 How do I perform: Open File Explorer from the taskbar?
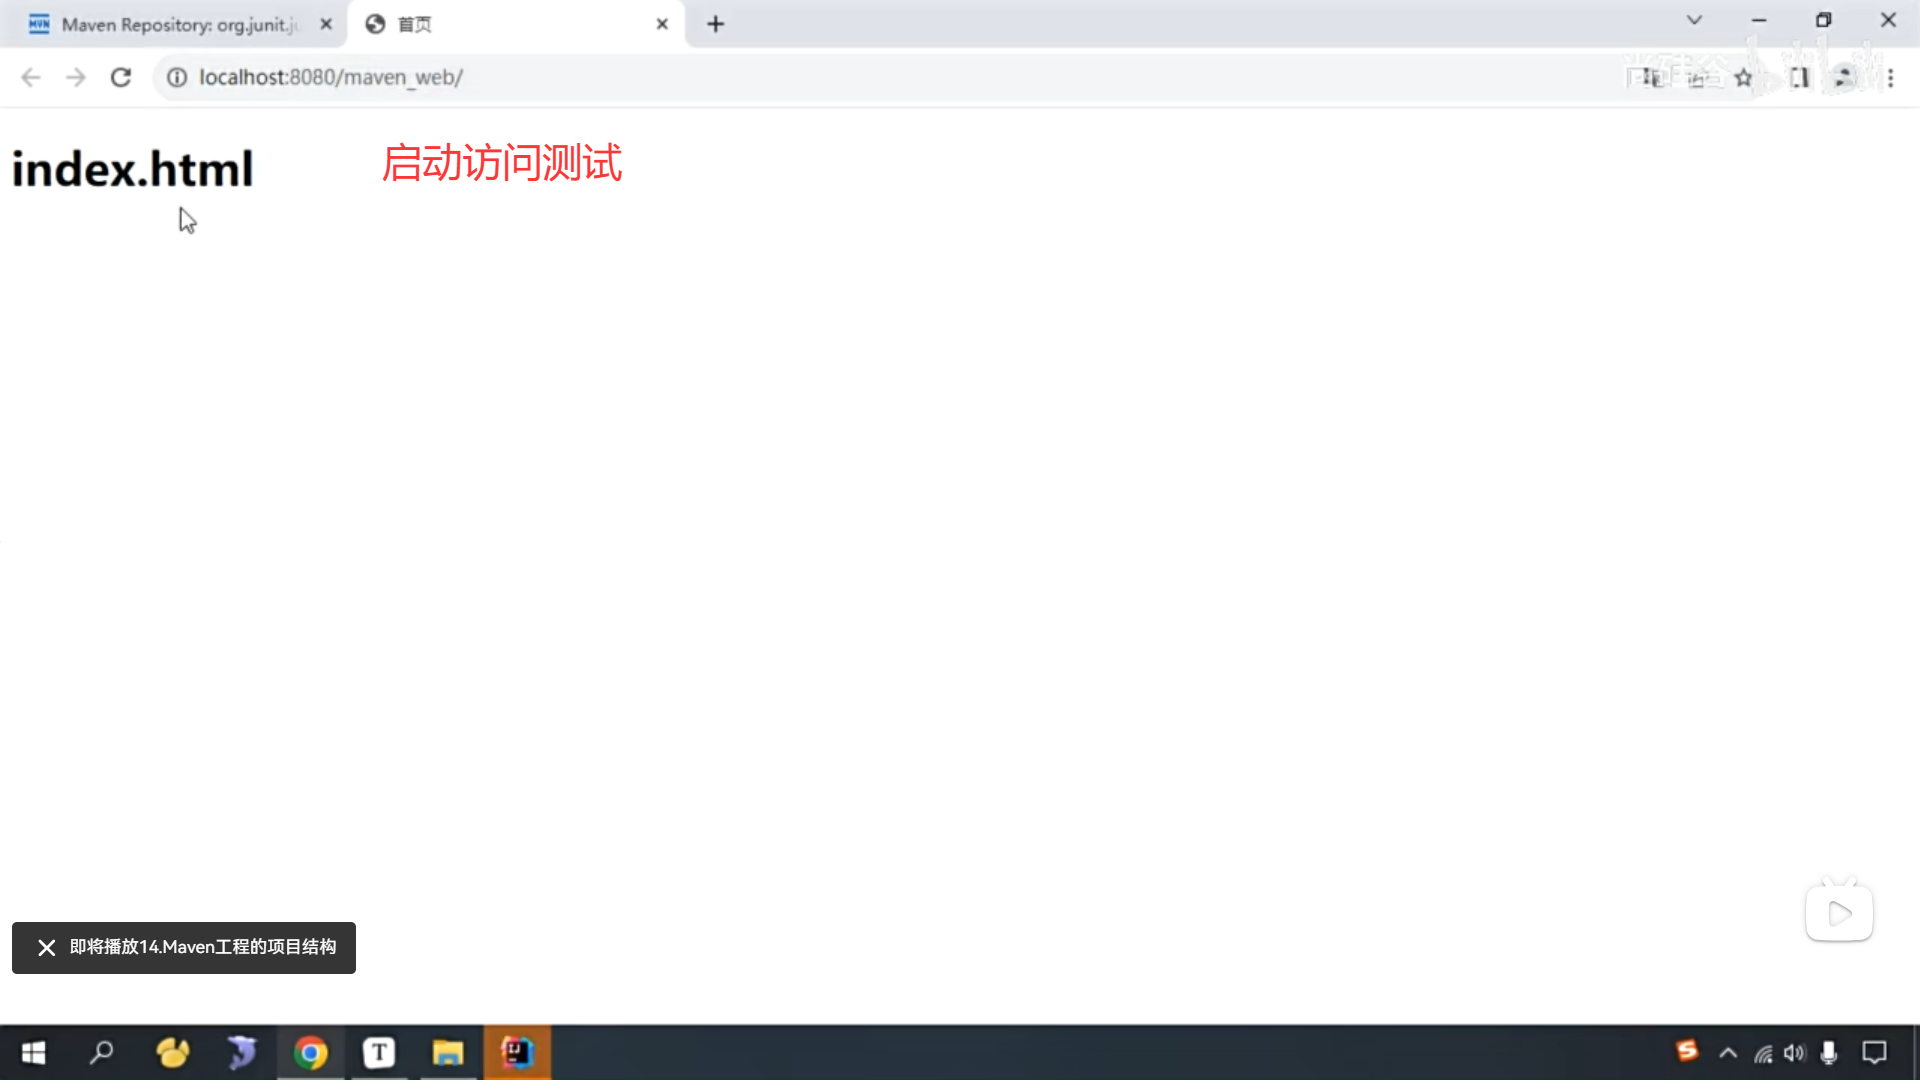tap(448, 1053)
